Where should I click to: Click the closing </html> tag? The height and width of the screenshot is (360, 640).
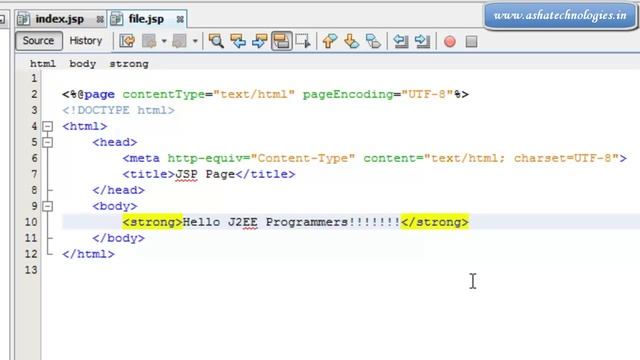tap(88, 254)
